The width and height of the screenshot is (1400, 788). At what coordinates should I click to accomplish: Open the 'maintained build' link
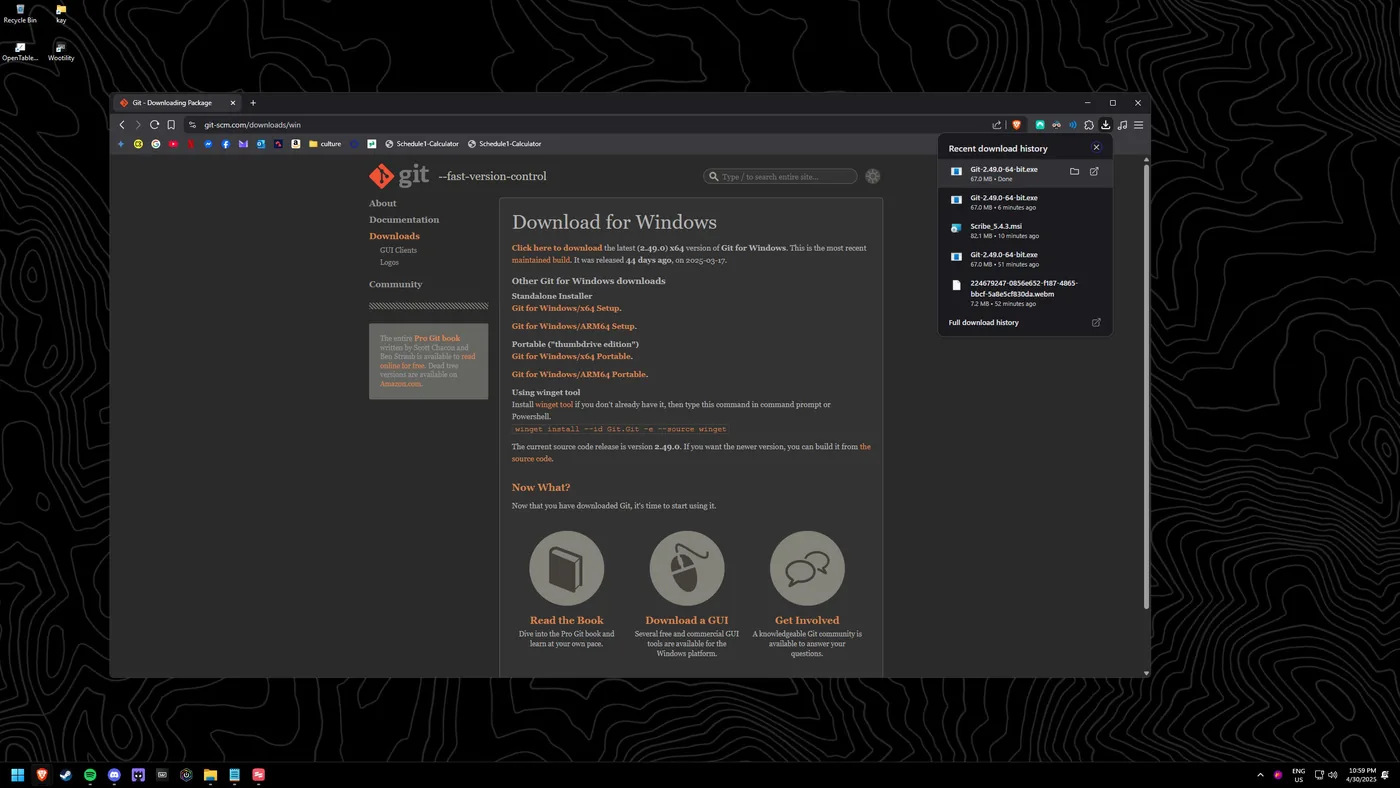(x=541, y=260)
